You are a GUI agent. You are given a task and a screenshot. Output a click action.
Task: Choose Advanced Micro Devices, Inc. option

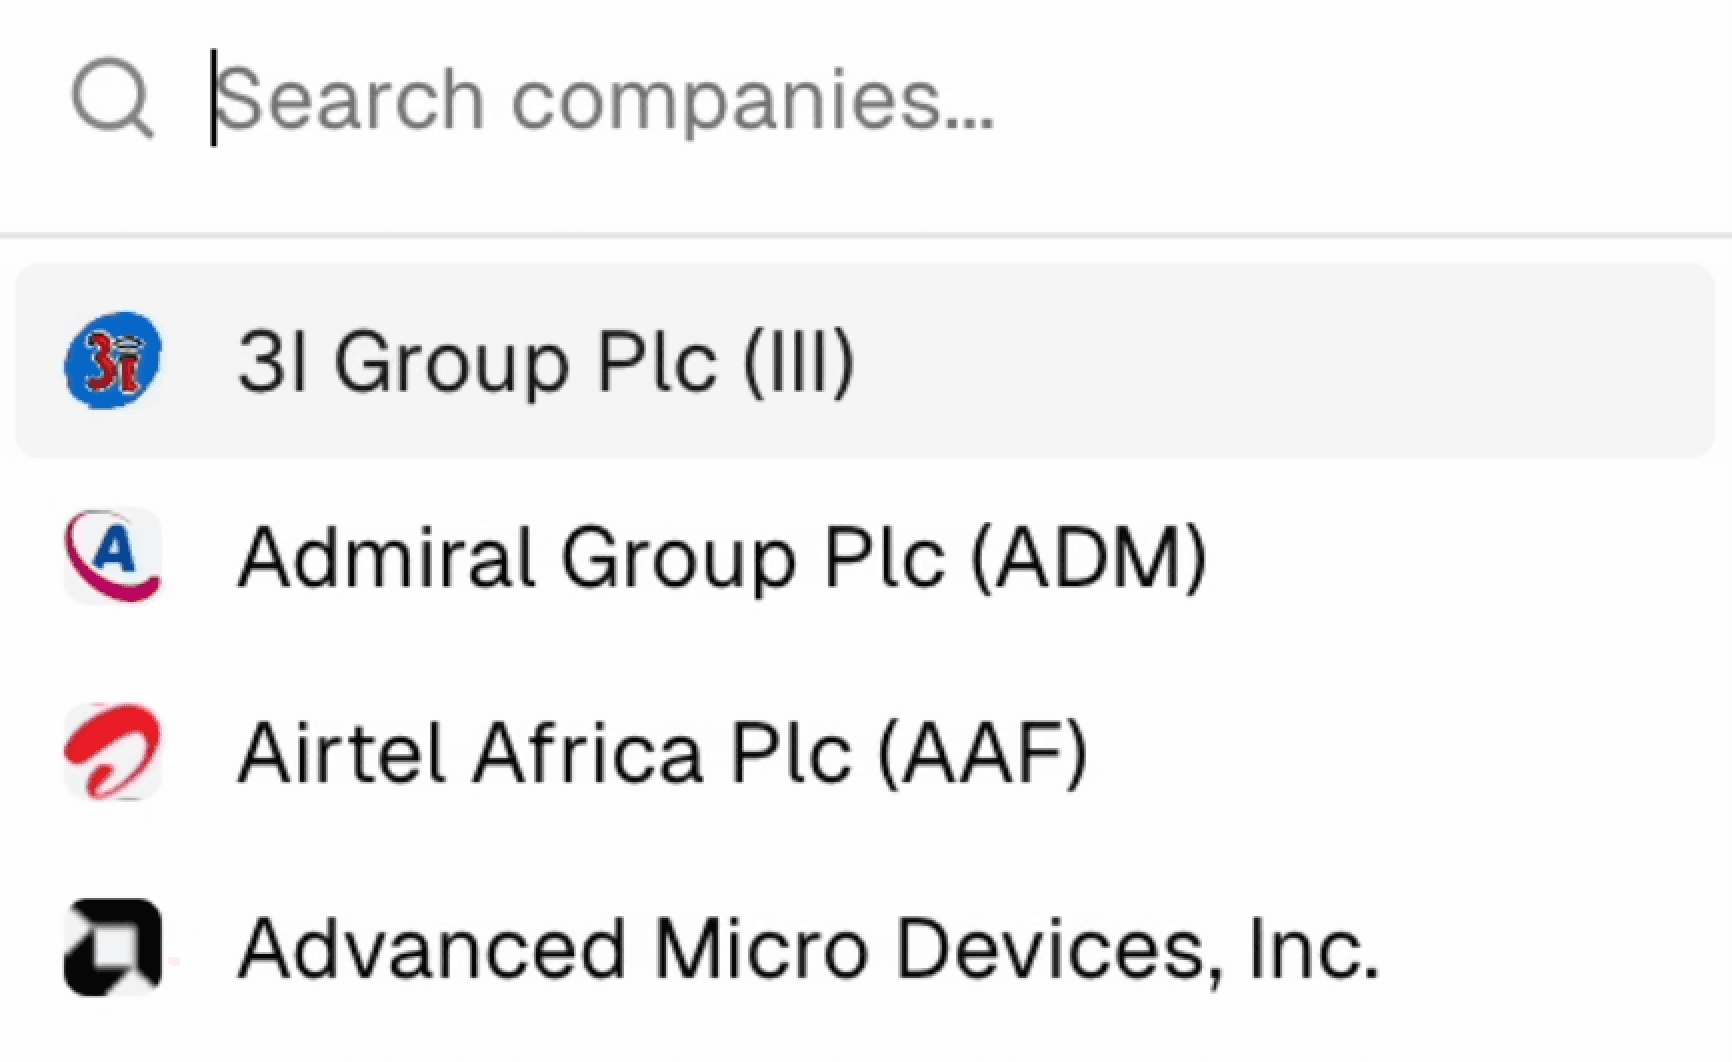click(808, 949)
